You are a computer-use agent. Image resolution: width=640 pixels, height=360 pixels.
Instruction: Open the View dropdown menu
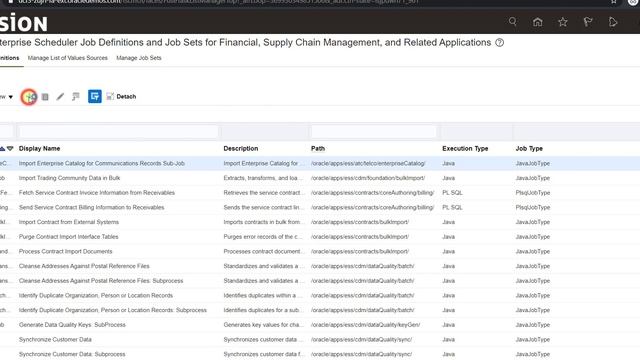coord(7,97)
